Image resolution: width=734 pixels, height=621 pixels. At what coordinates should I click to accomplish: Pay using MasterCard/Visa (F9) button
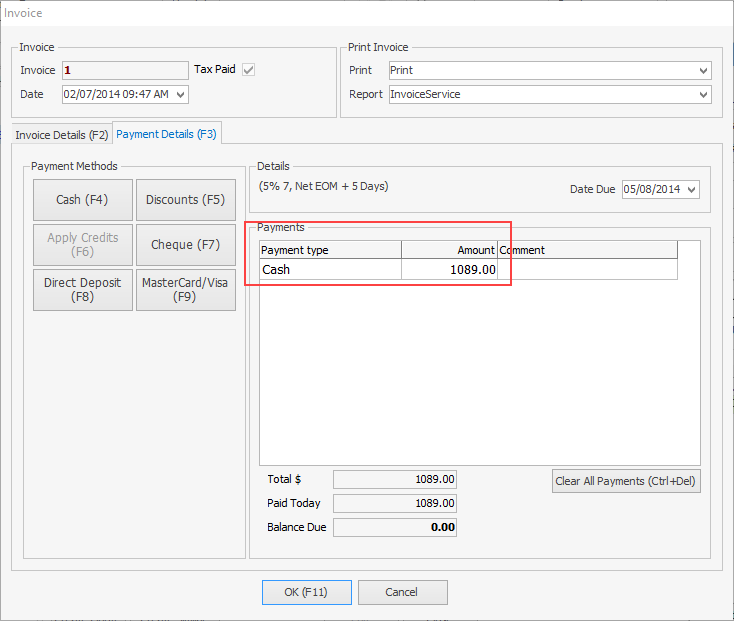pos(185,290)
